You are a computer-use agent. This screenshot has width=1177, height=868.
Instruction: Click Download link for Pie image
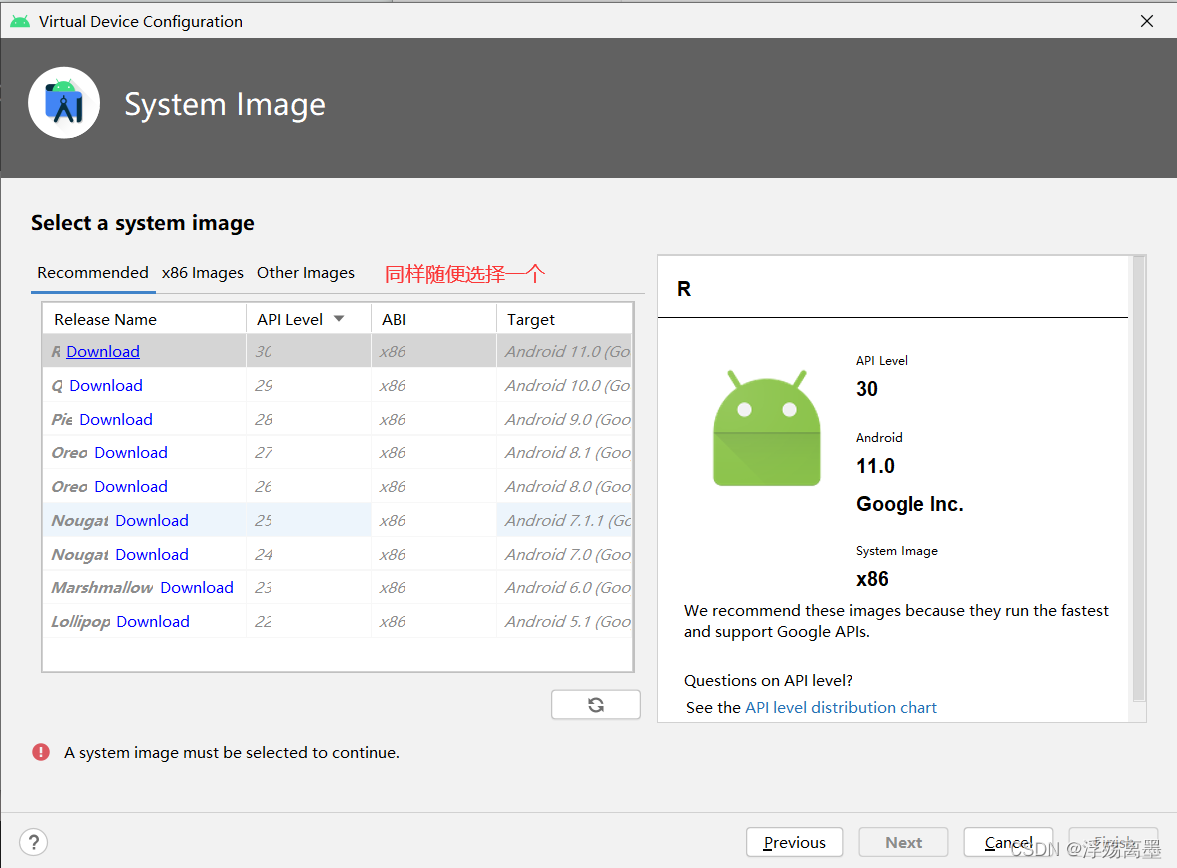116,419
